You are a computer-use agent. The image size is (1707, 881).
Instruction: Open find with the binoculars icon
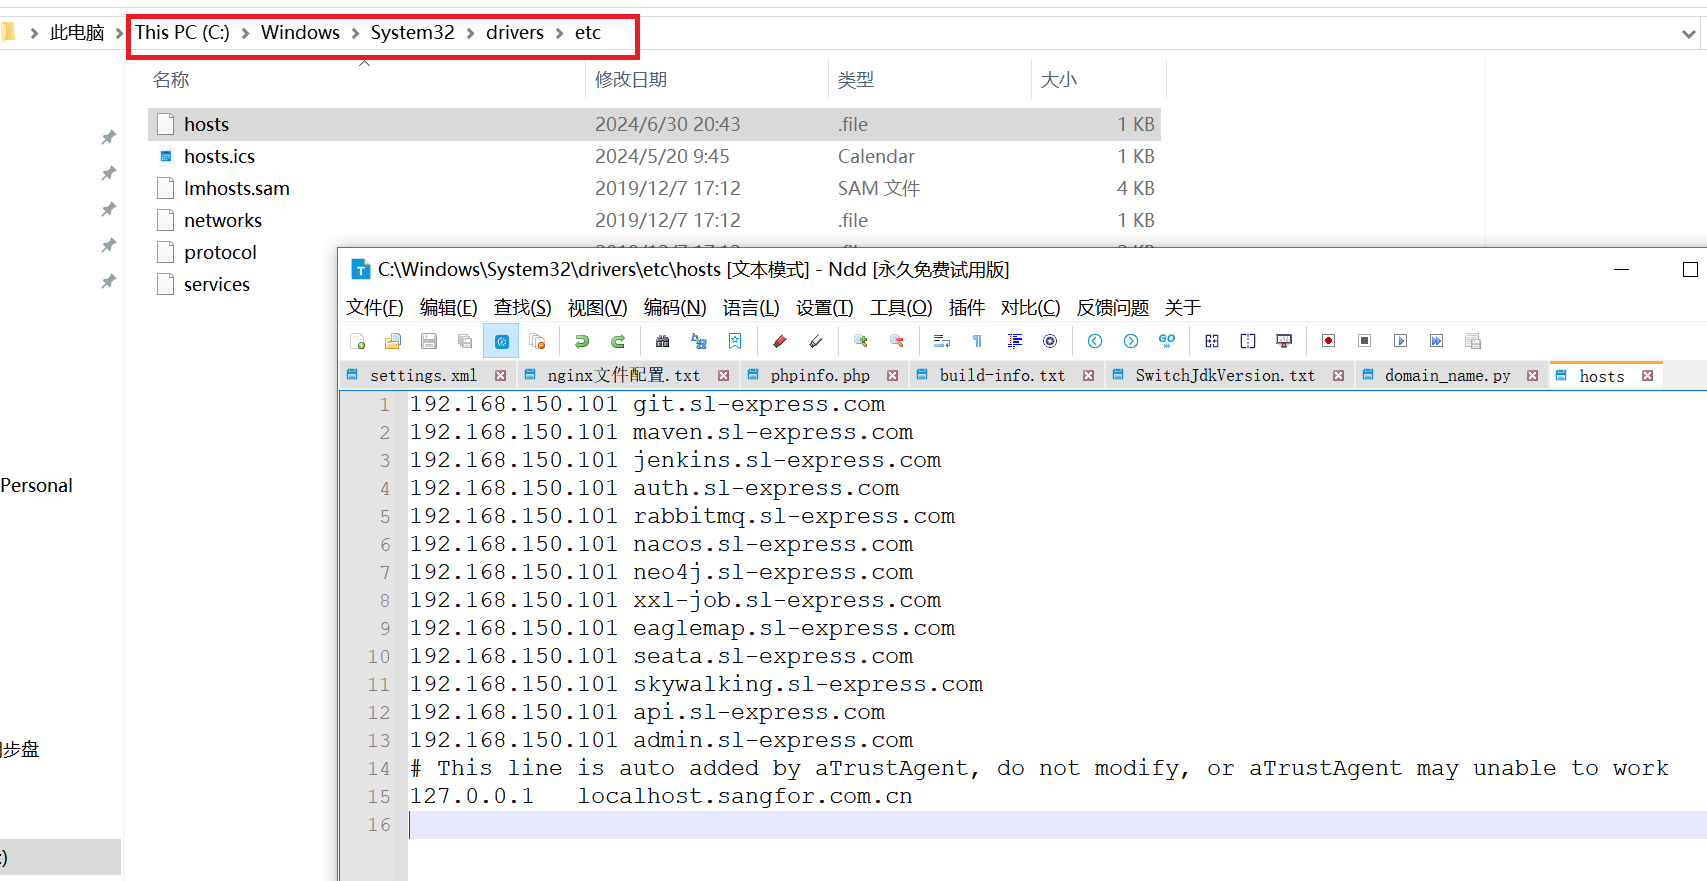click(x=662, y=341)
